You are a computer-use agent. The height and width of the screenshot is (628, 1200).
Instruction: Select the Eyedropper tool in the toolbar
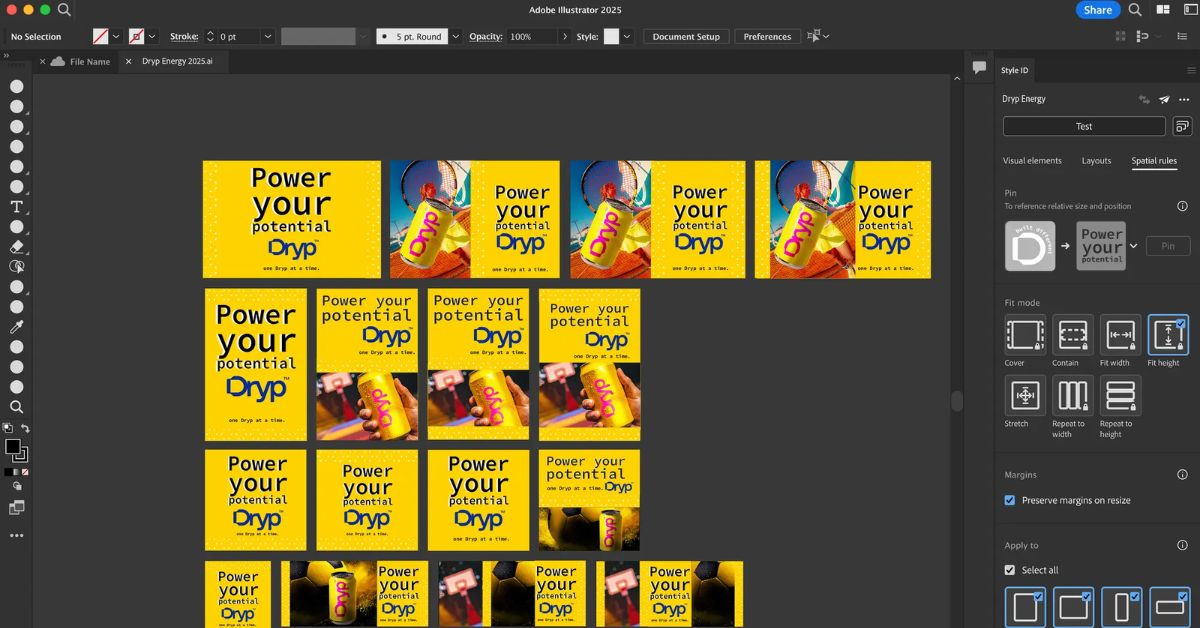point(16,327)
